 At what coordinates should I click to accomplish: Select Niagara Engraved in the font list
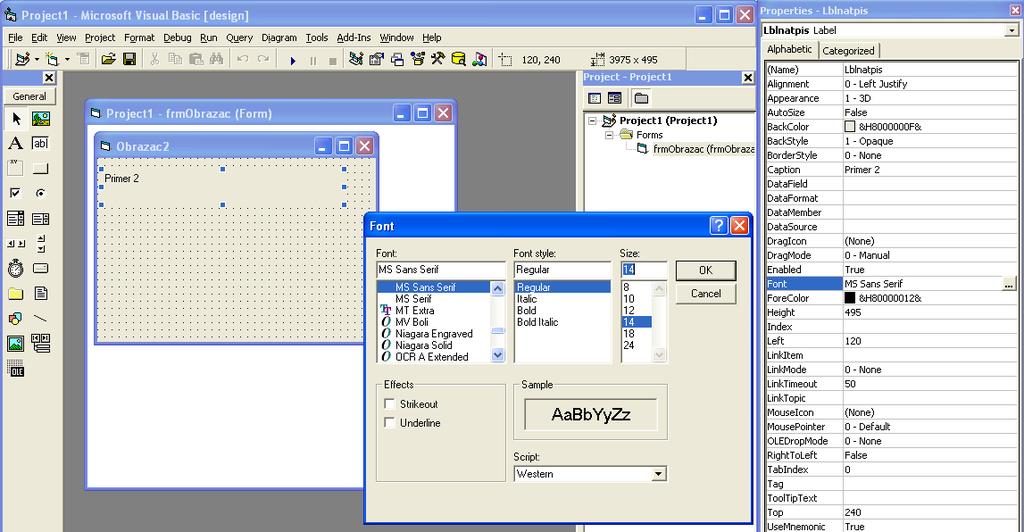click(434, 334)
